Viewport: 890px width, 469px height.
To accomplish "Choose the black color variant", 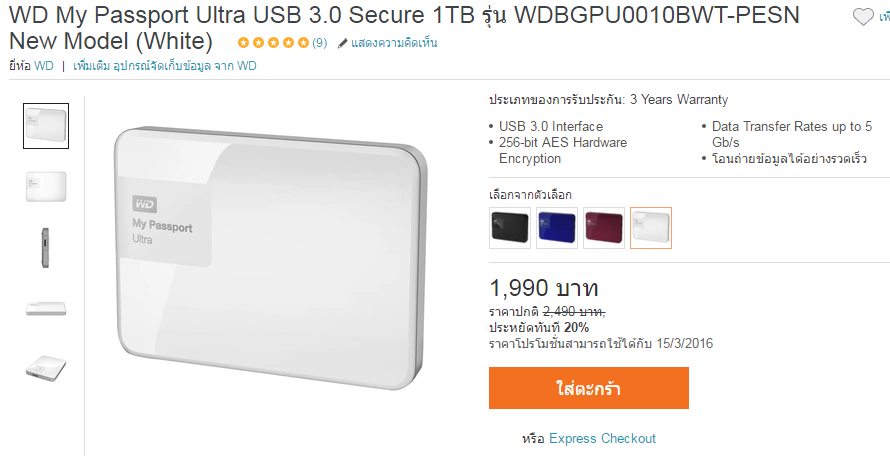I will (510, 228).
